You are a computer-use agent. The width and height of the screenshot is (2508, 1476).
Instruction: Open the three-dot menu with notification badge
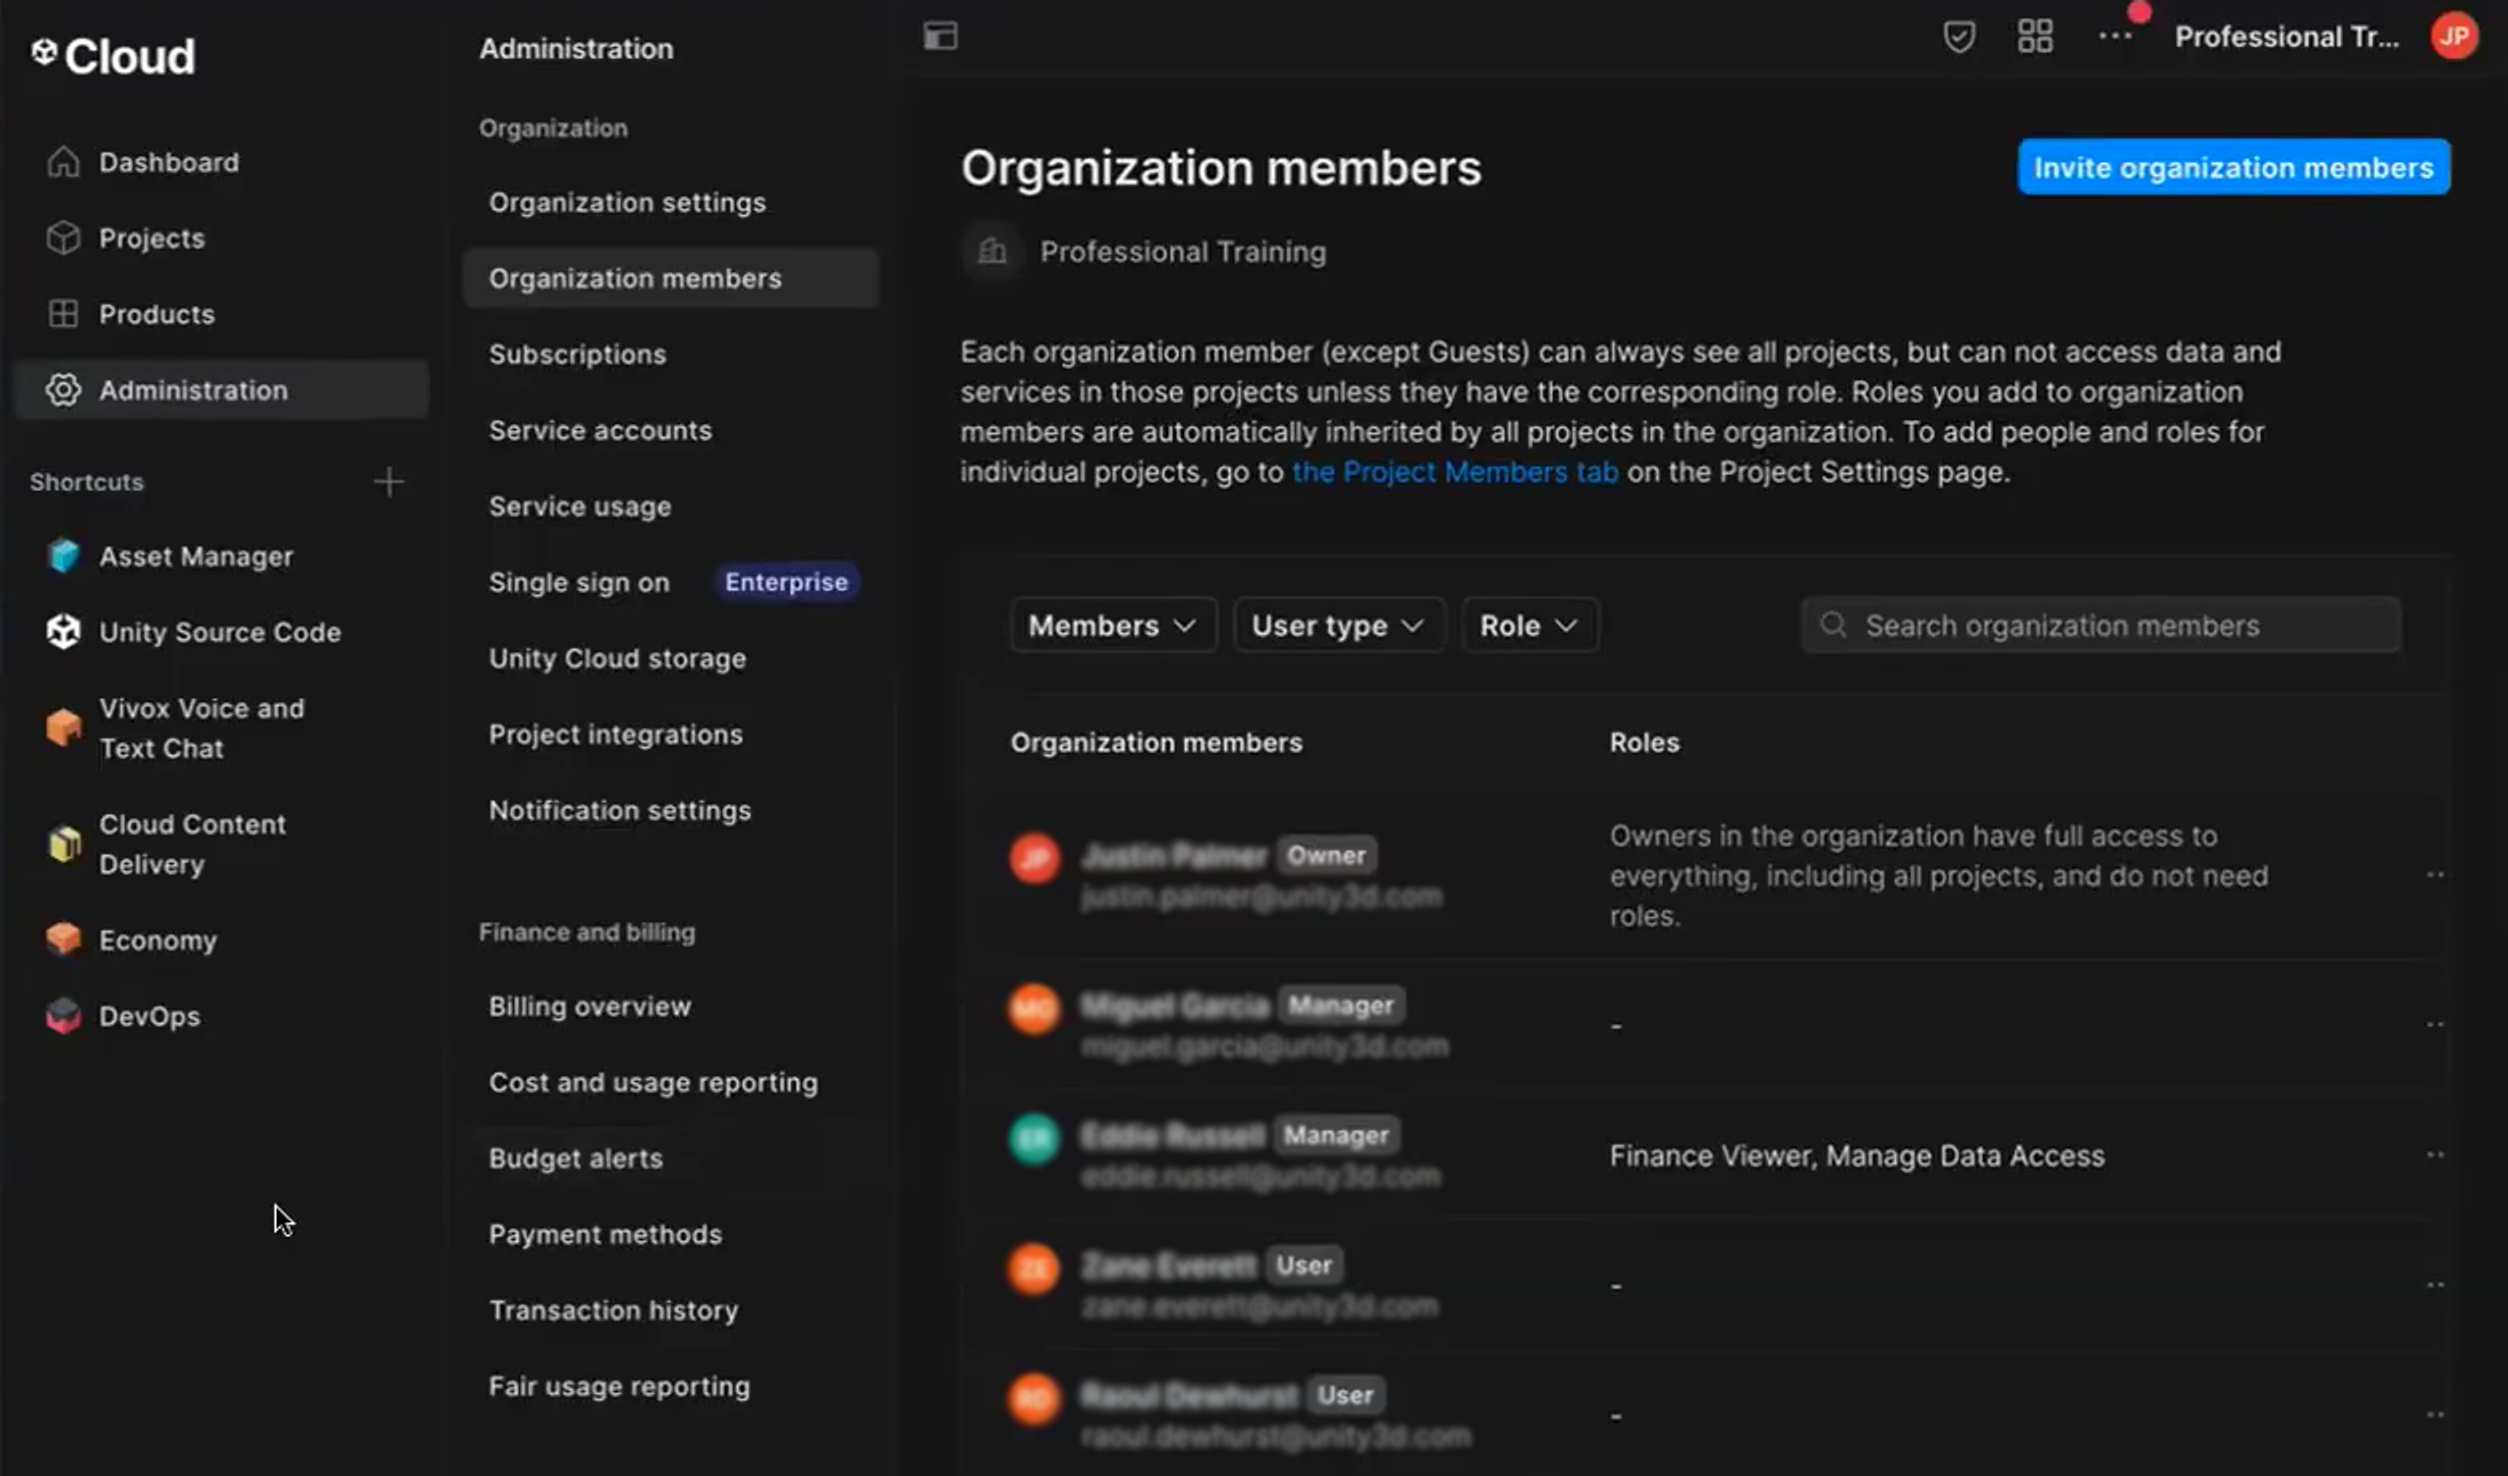click(2115, 36)
